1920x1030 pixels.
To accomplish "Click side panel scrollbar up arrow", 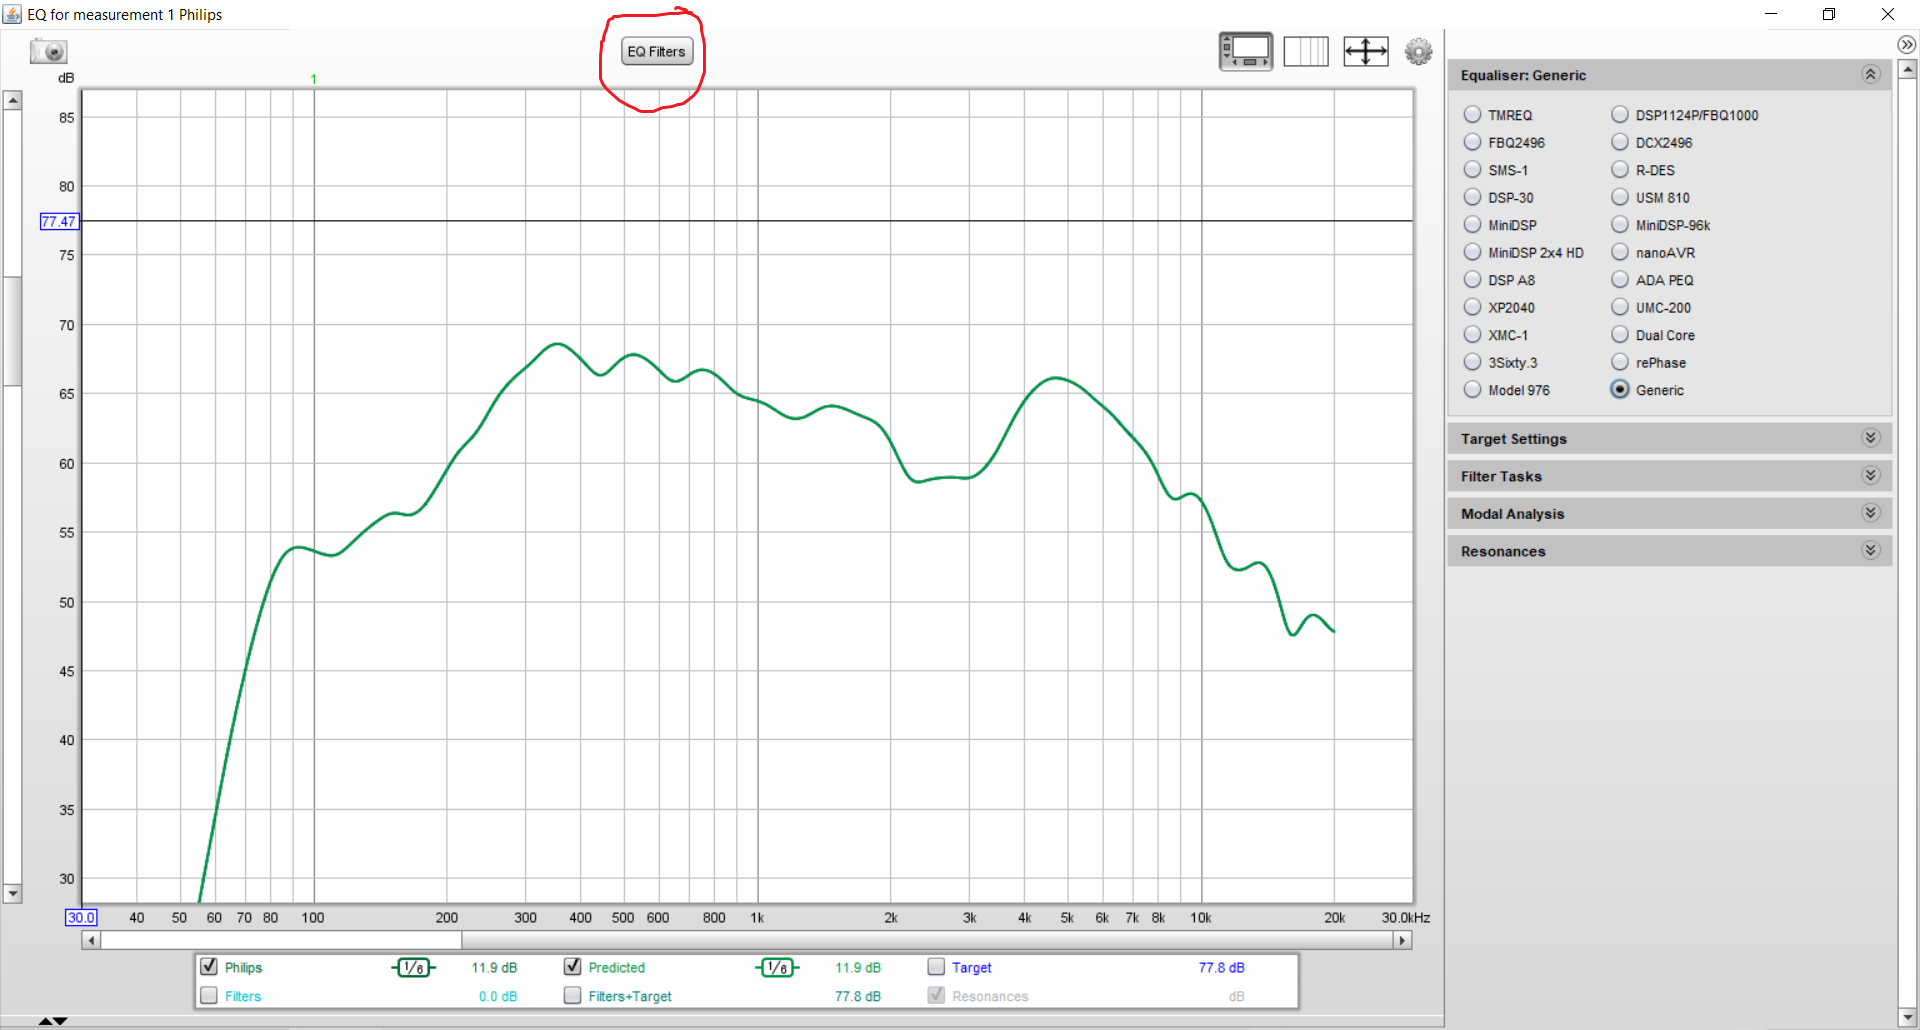I will (x=1908, y=69).
